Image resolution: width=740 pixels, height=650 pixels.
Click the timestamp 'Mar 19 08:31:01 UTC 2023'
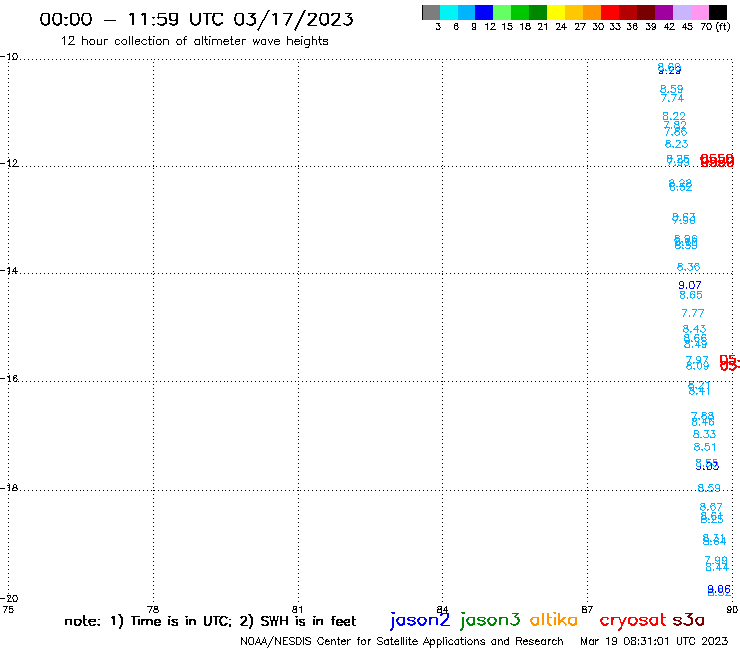click(654, 641)
